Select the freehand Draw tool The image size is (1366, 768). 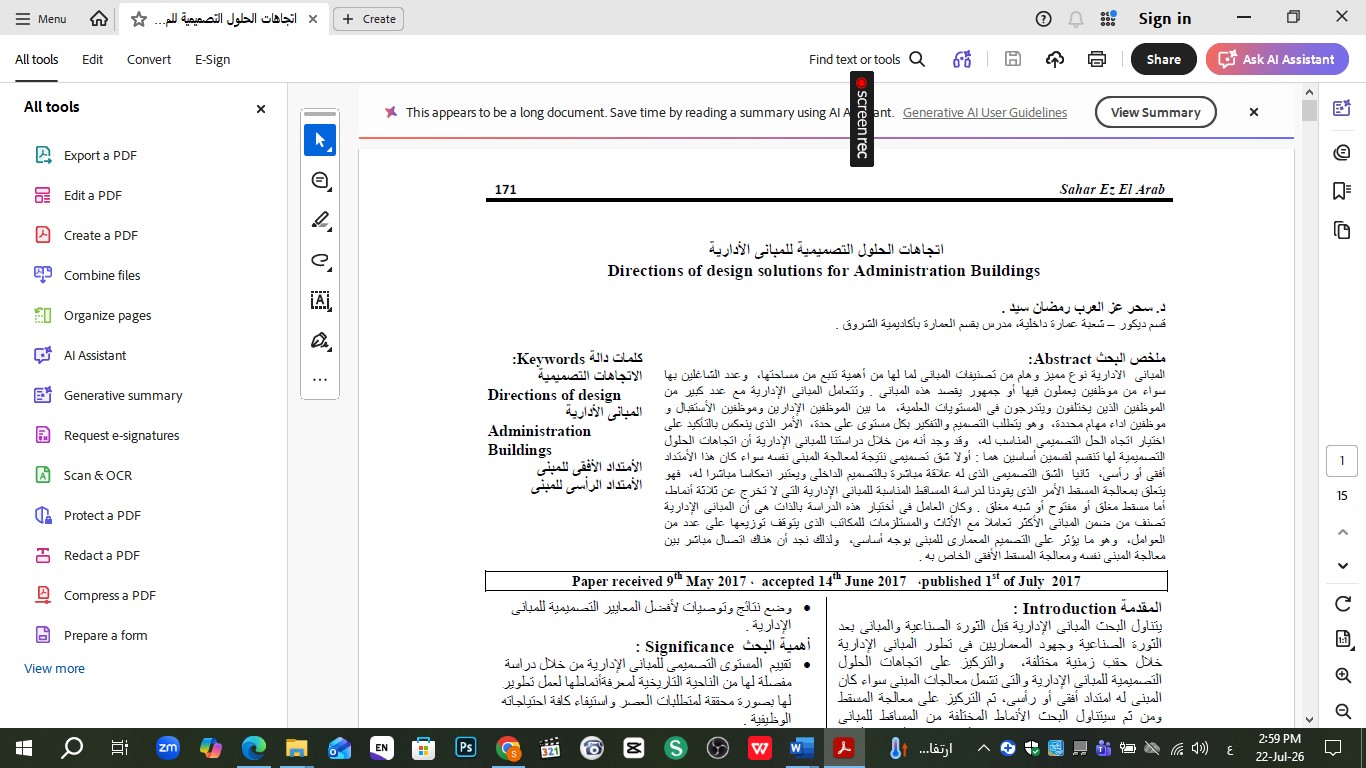click(320, 260)
